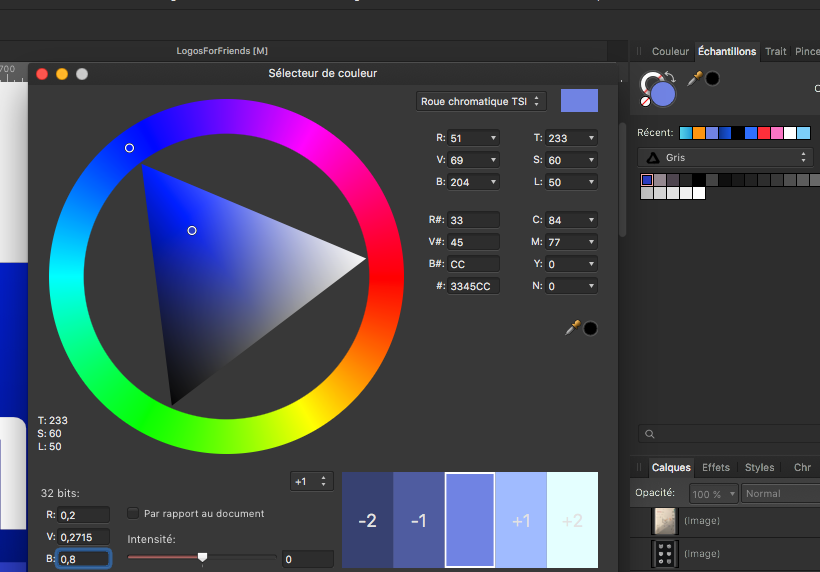The image size is (820, 572).
Task: Click the Intensité value field showing 0
Action: pyautogui.click(x=308, y=559)
